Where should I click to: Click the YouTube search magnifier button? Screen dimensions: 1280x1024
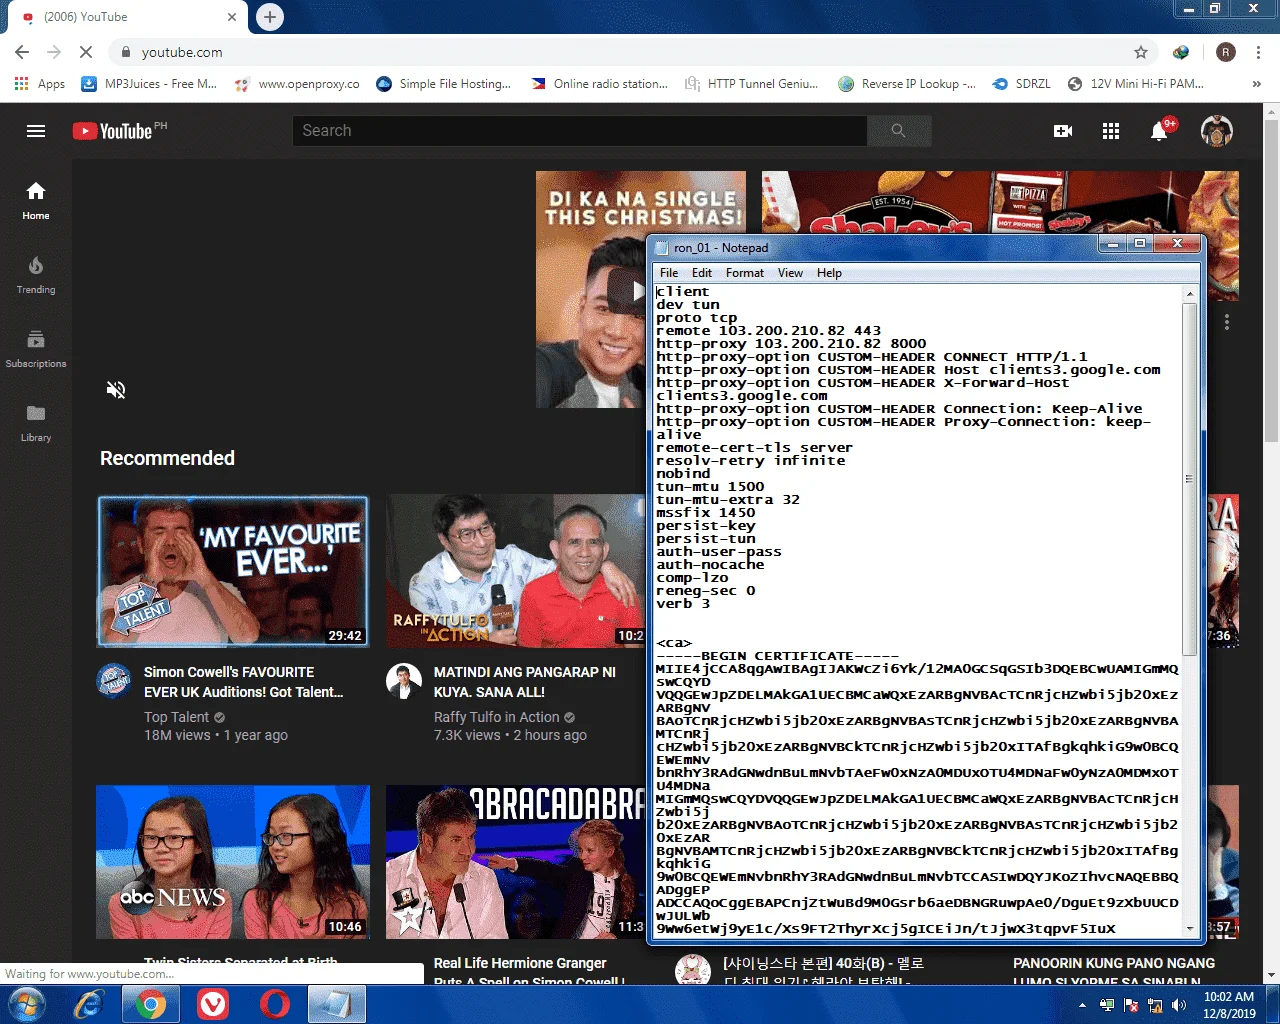tap(899, 131)
